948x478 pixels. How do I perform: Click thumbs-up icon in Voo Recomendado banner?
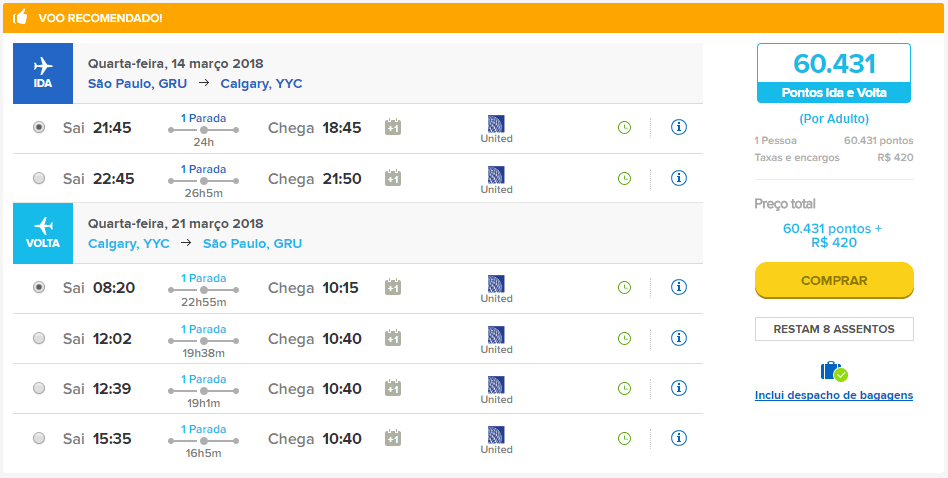[21, 18]
